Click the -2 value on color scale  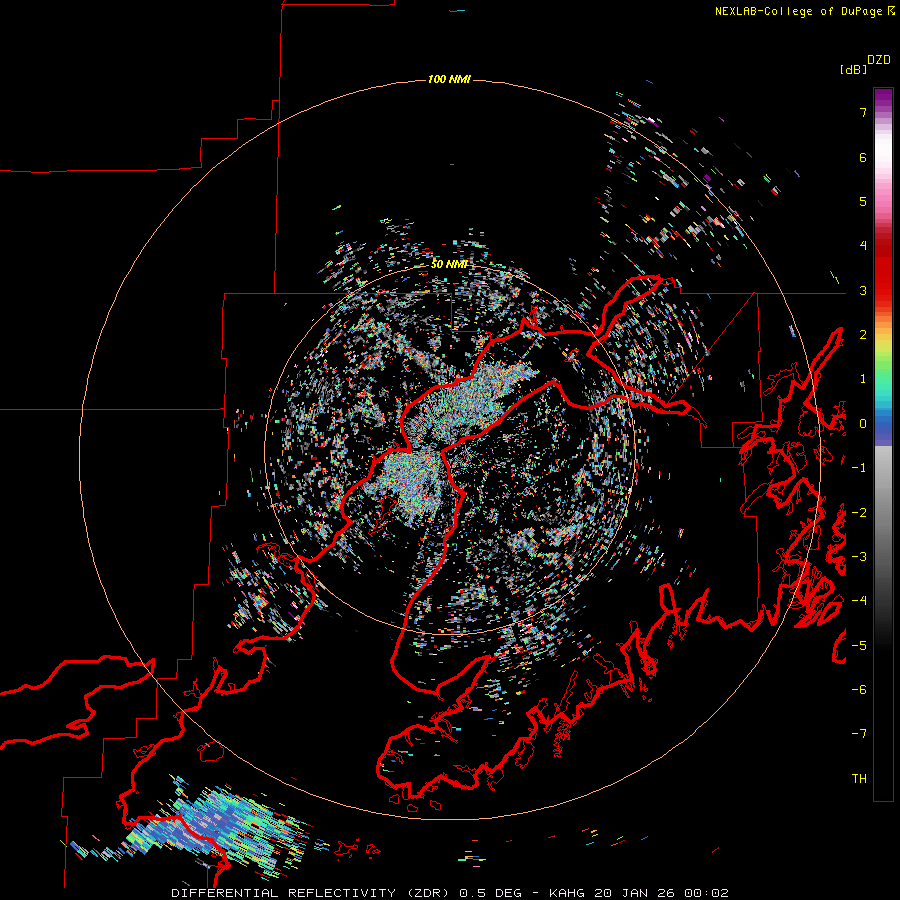click(x=859, y=513)
